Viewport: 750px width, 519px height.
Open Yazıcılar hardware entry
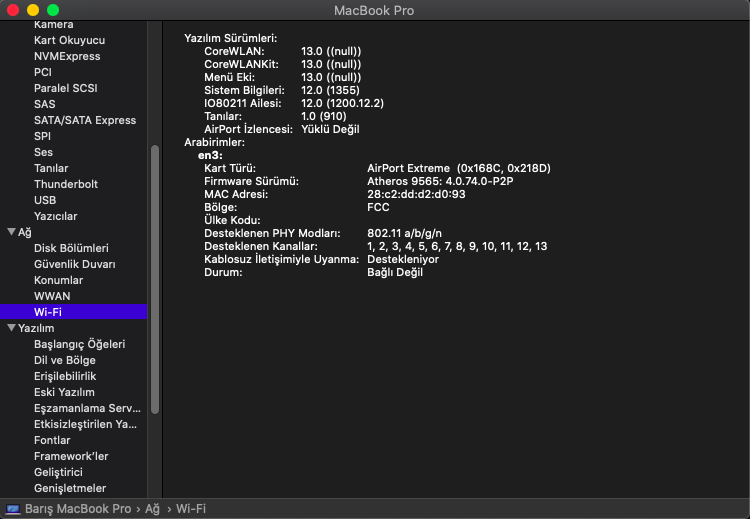point(55,216)
